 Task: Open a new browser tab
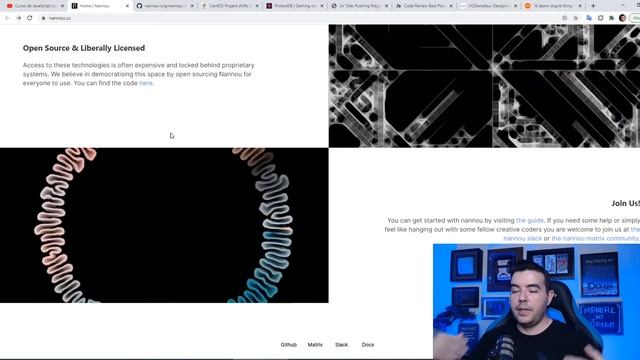[593, 6]
